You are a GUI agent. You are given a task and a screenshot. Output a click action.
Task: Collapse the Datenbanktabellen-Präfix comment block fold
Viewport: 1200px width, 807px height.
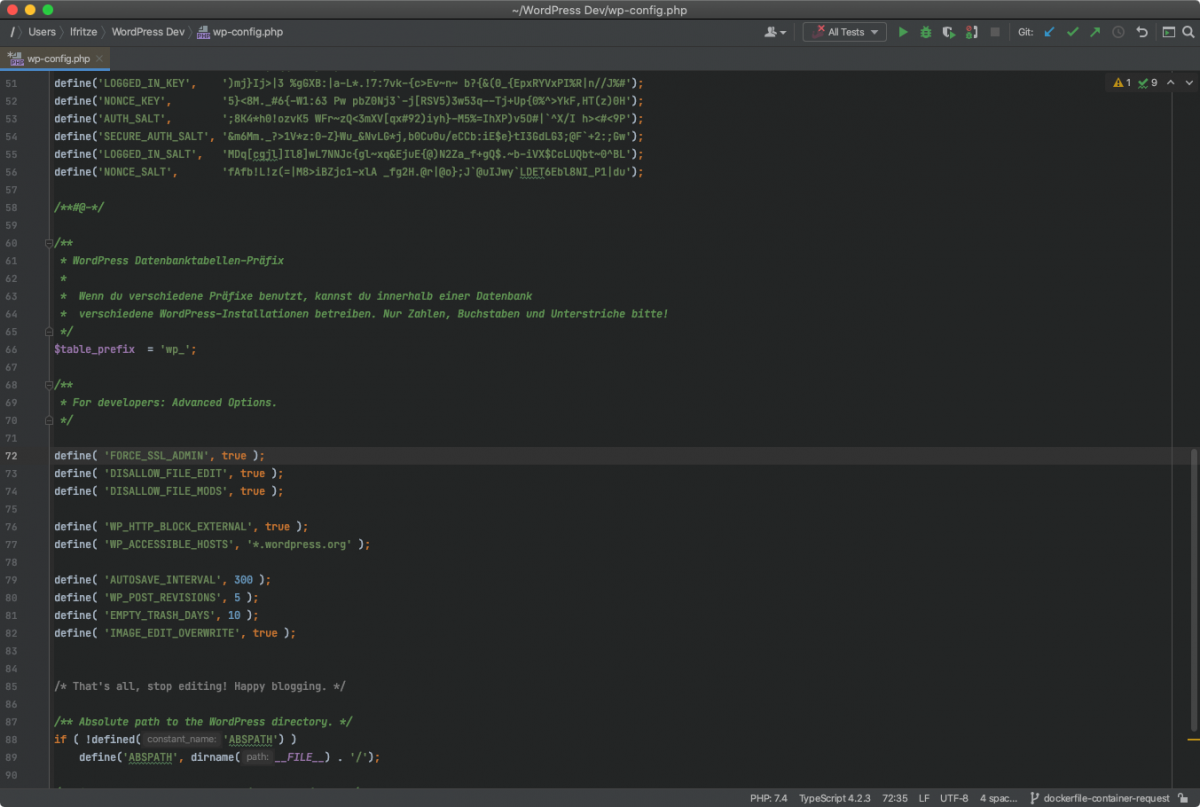[x=49, y=243]
